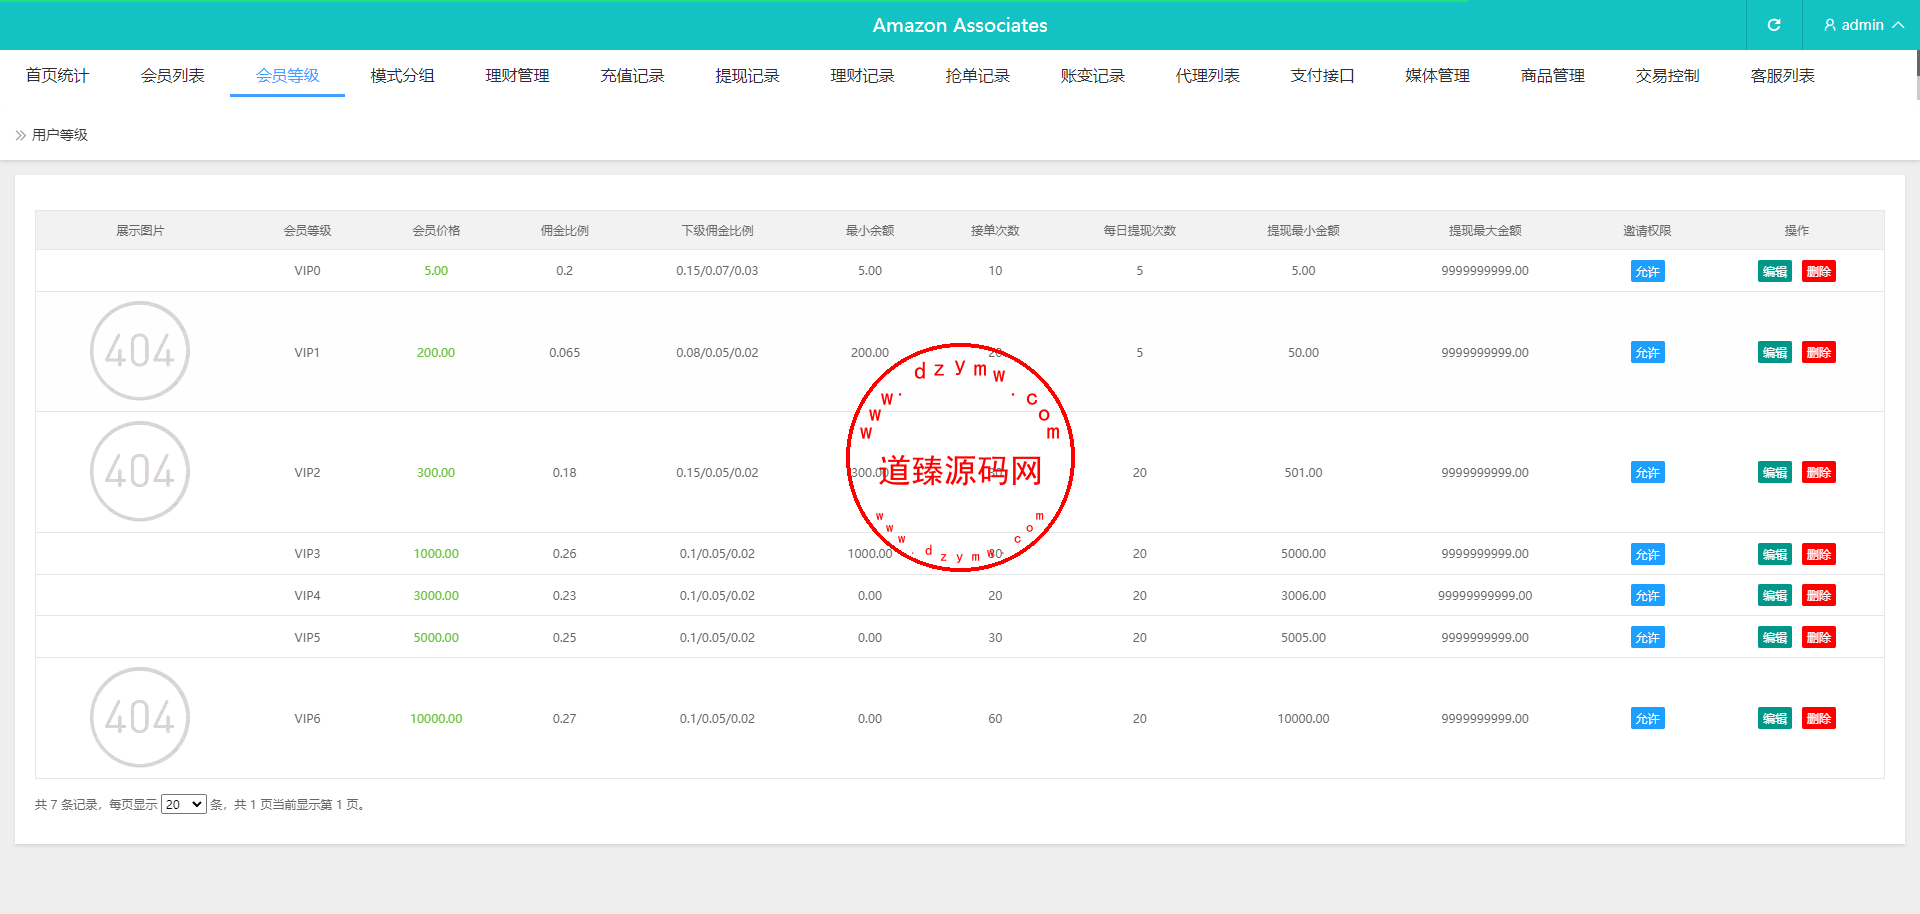This screenshot has width=1920, height=914.
Task: Click the 佣金比例 column header
Action: click(x=564, y=230)
